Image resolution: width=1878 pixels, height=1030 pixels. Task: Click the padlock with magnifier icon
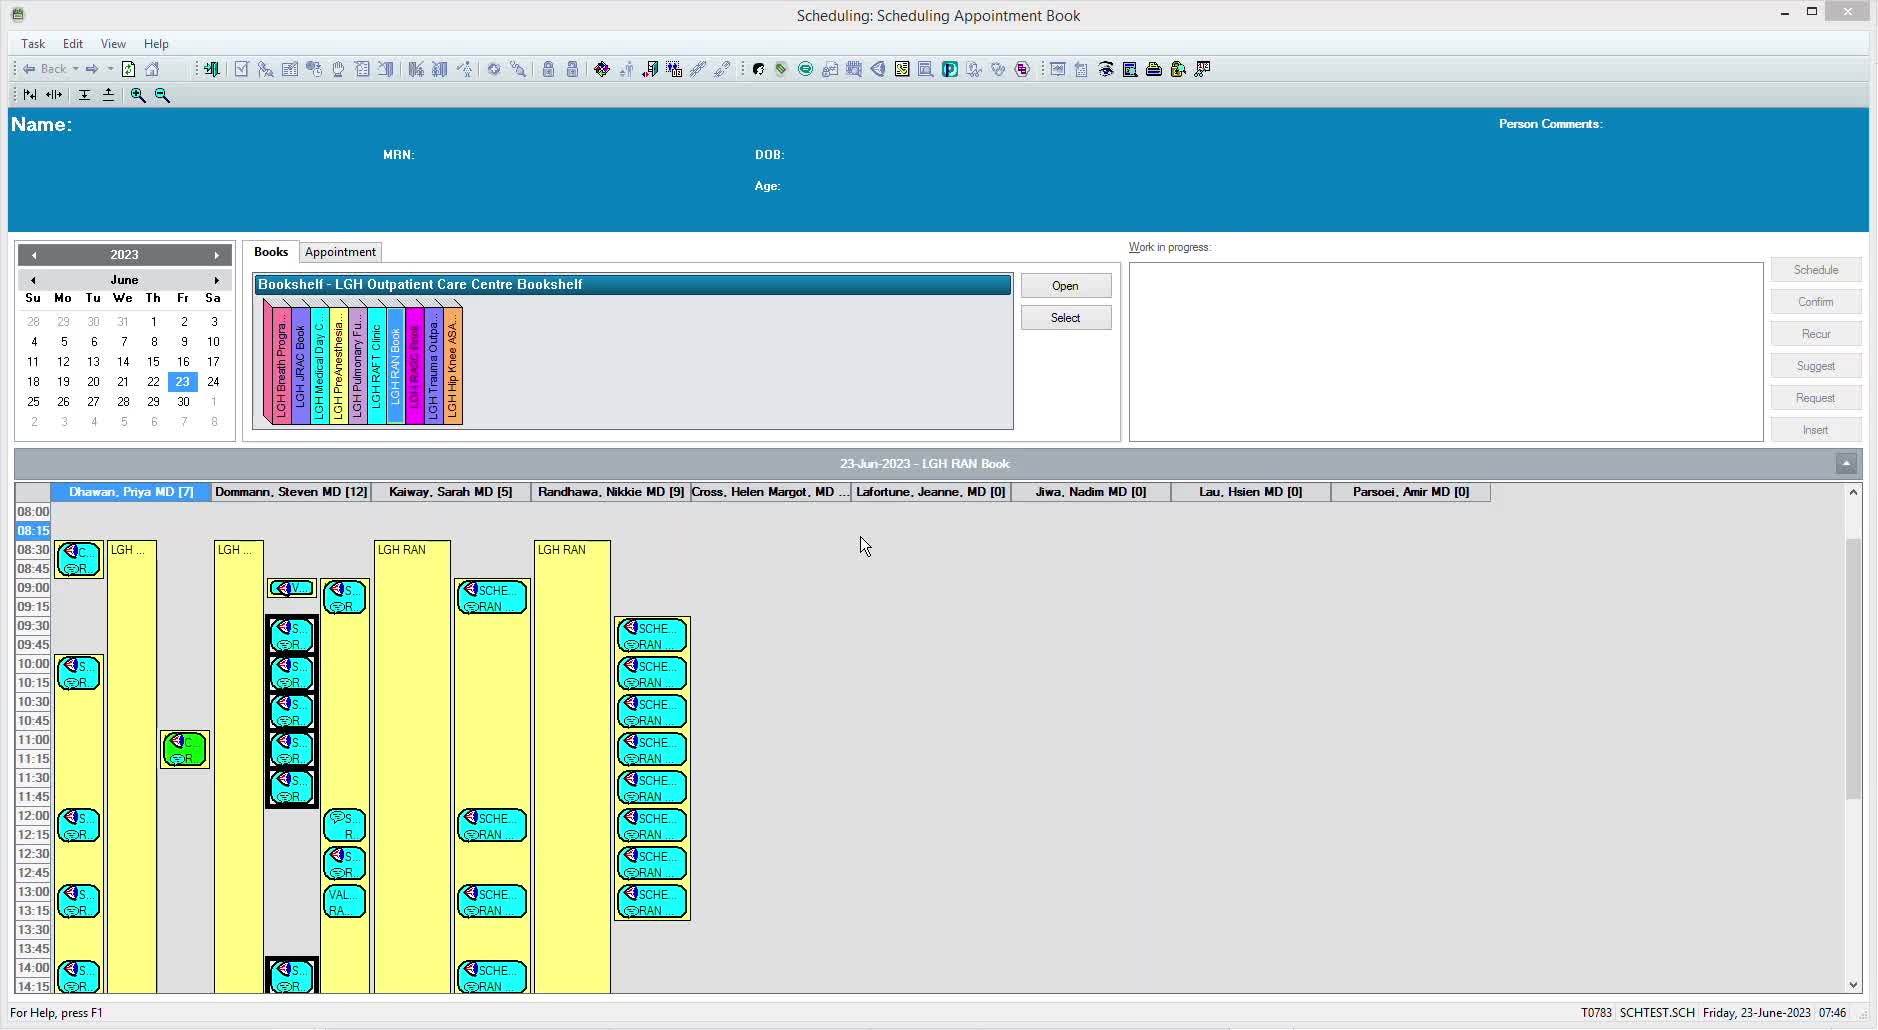pos(1178,69)
